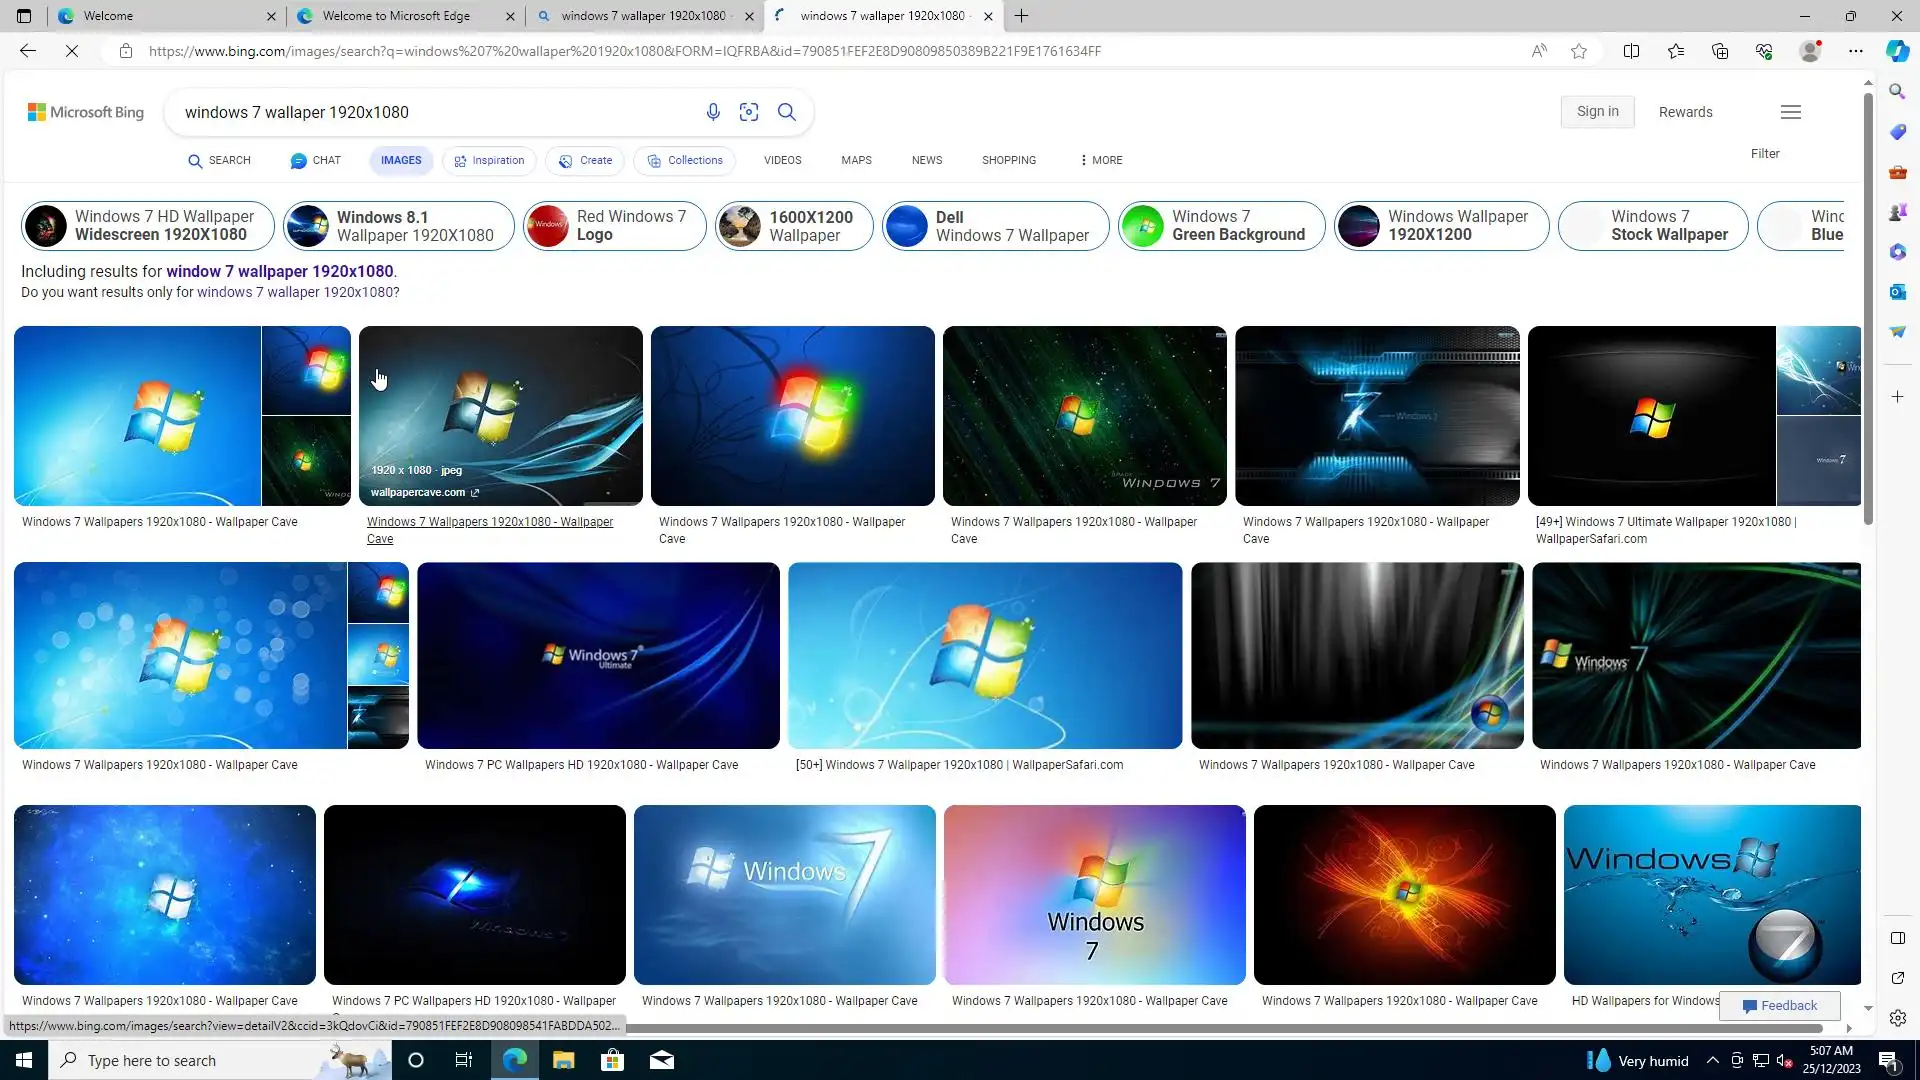The image size is (1920, 1080).
Task: Click 'windows 7 wallaper 1920x1080' only results link
Action: point(295,292)
